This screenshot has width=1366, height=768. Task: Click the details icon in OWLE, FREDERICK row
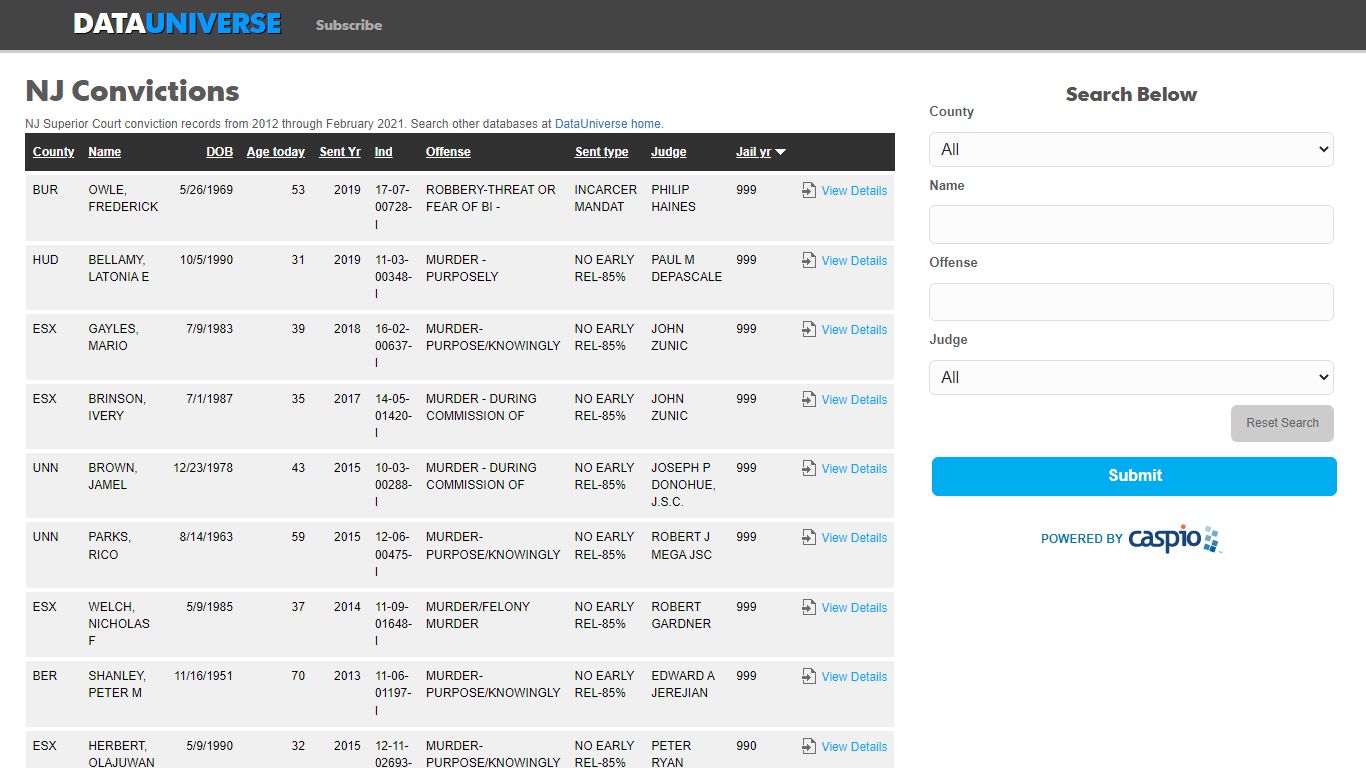(809, 190)
